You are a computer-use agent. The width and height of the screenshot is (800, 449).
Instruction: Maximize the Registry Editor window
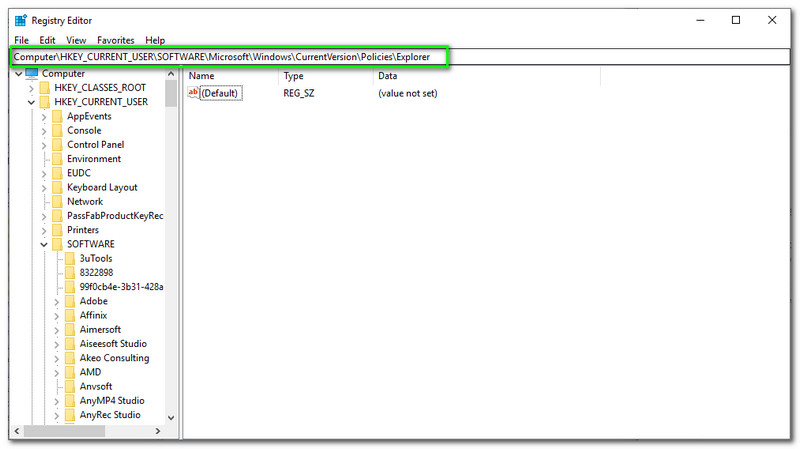point(736,20)
